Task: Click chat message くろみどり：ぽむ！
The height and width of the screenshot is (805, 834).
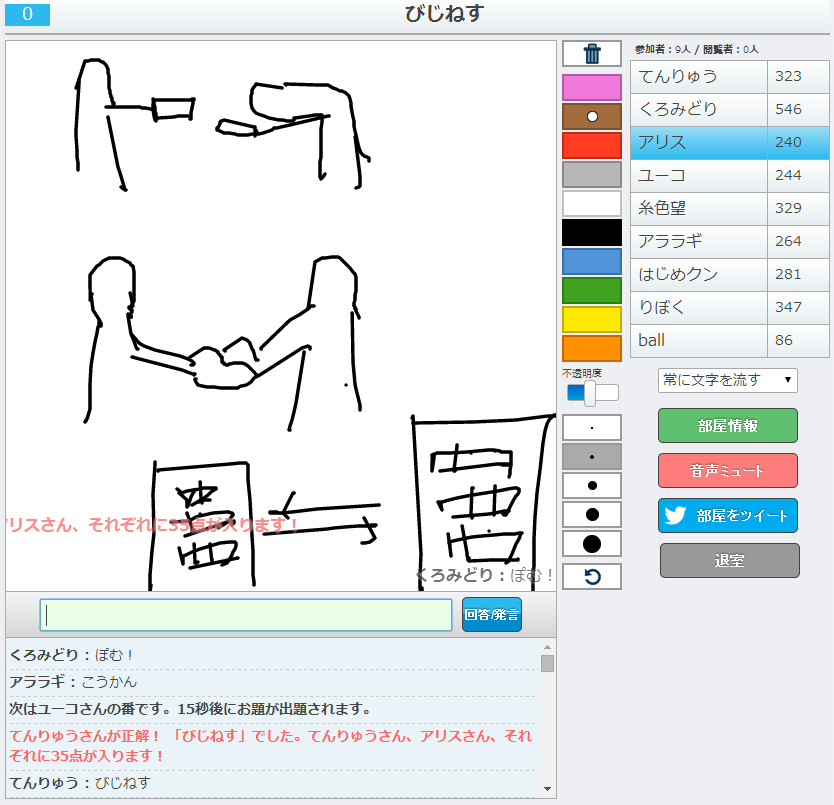Action: (71, 655)
